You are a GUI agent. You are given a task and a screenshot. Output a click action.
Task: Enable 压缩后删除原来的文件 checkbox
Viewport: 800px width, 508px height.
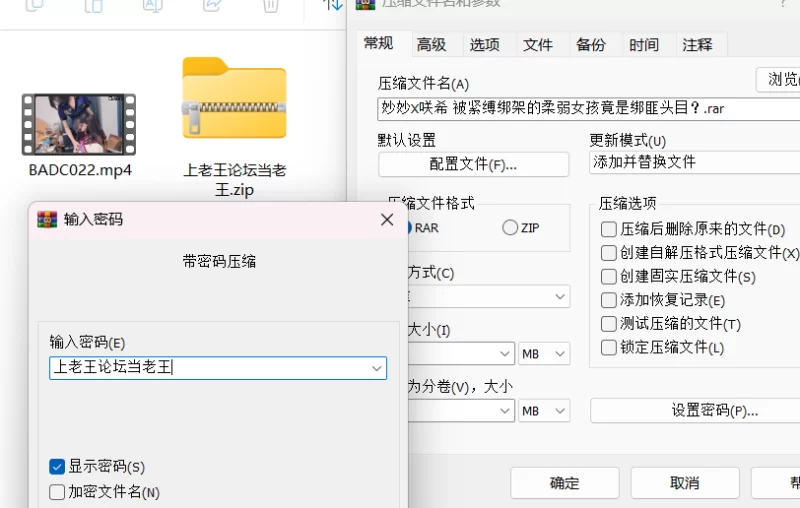(609, 229)
